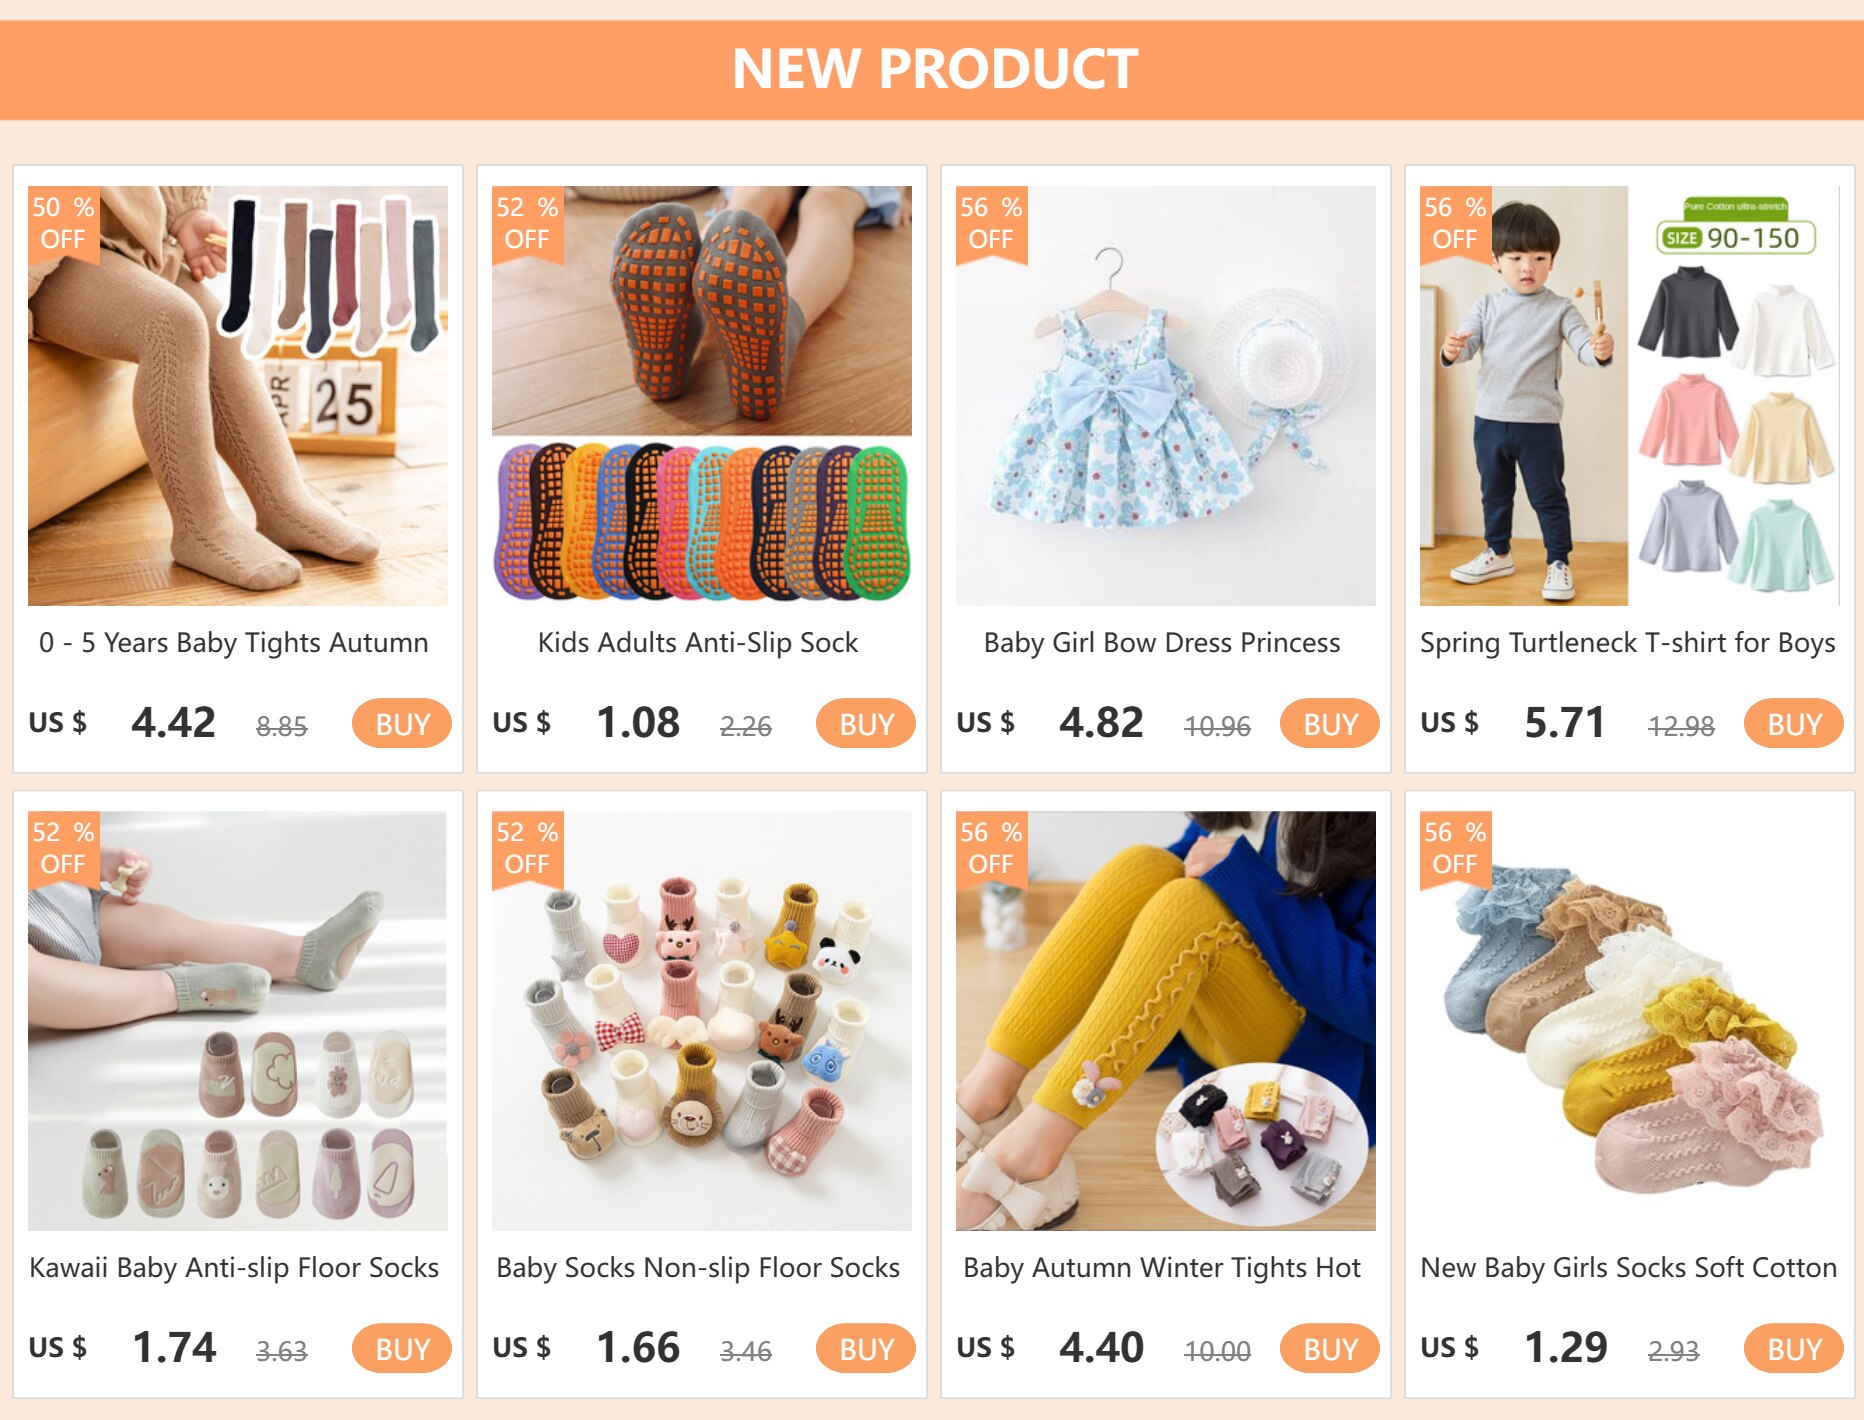Open the beige baby tights product image
This screenshot has width=1864, height=1420.
point(238,396)
